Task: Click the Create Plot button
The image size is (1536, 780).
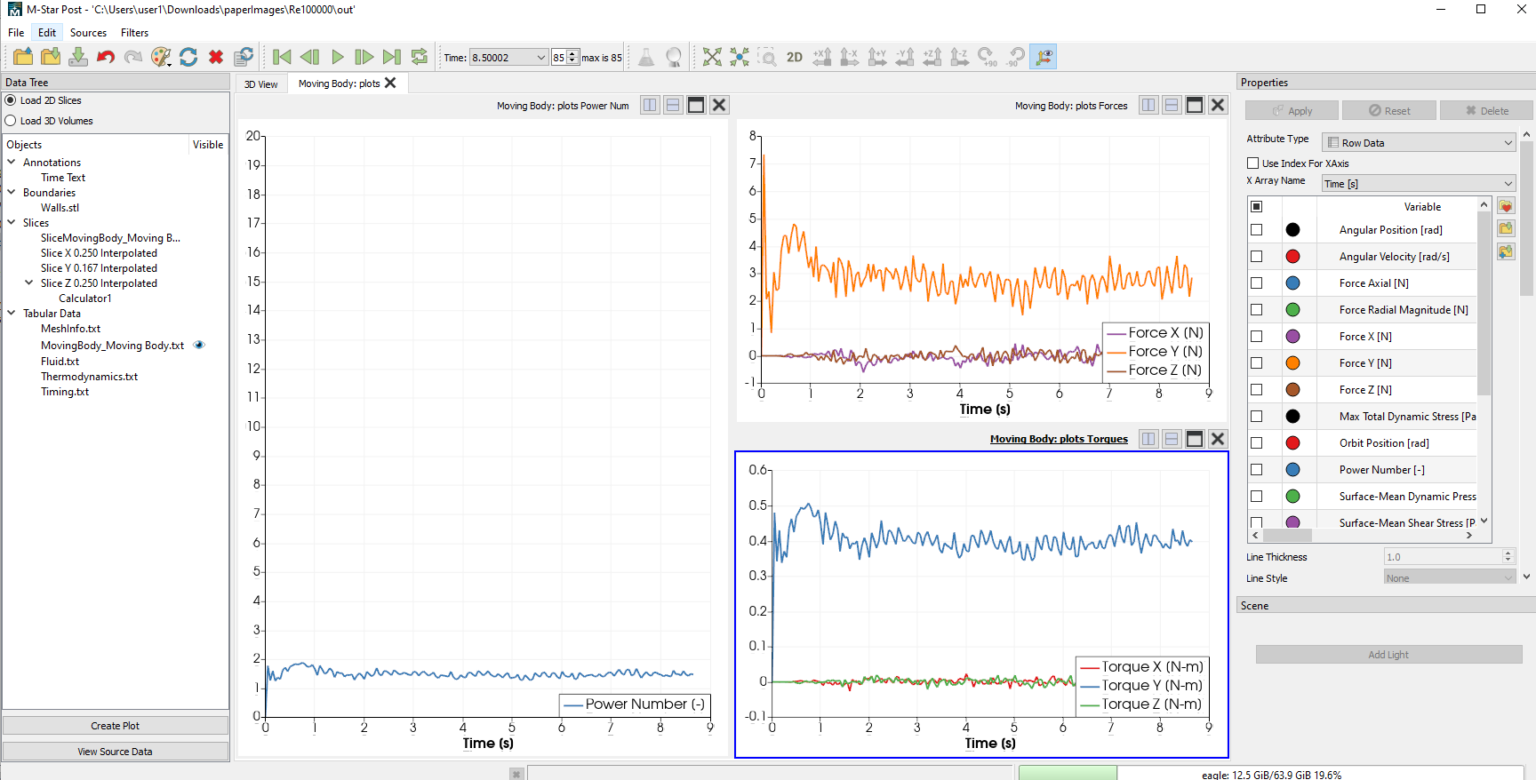Action: [115, 726]
